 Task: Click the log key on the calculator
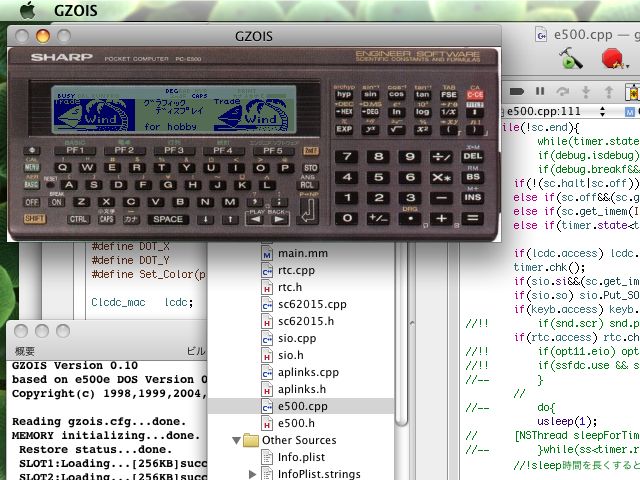tap(422, 112)
